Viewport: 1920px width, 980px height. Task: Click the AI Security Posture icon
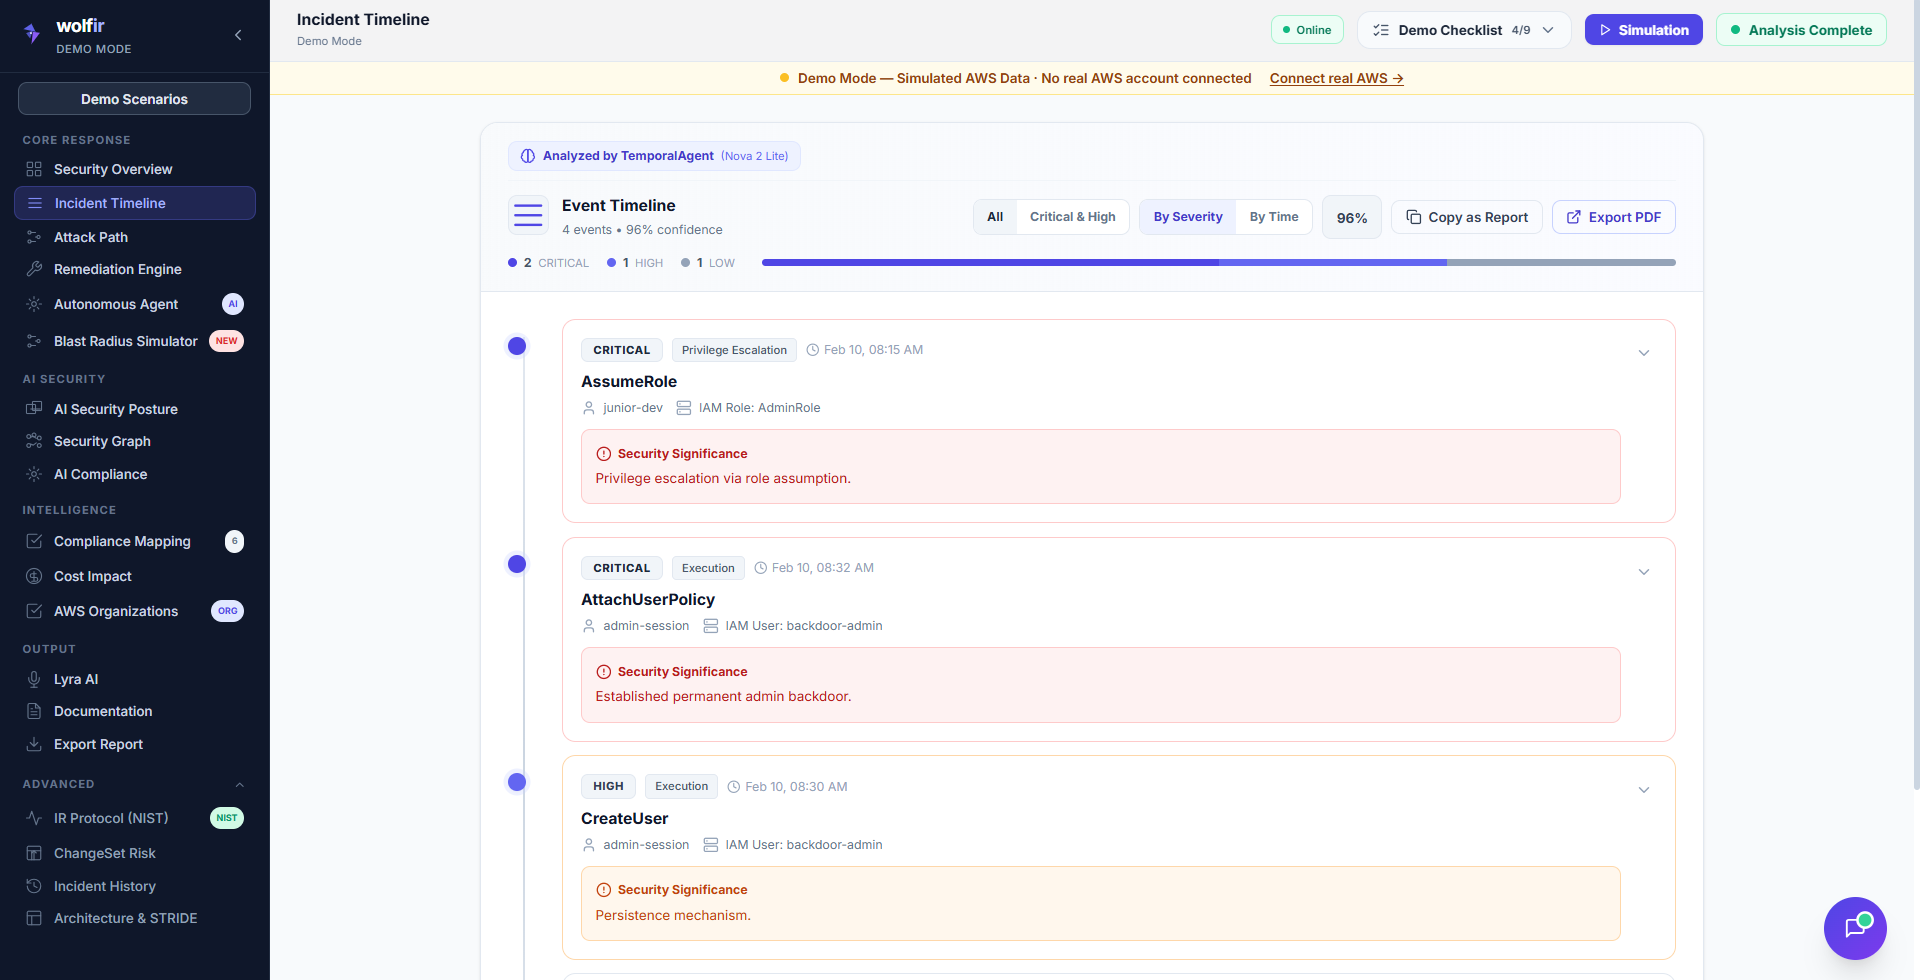[x=34, y=409]
